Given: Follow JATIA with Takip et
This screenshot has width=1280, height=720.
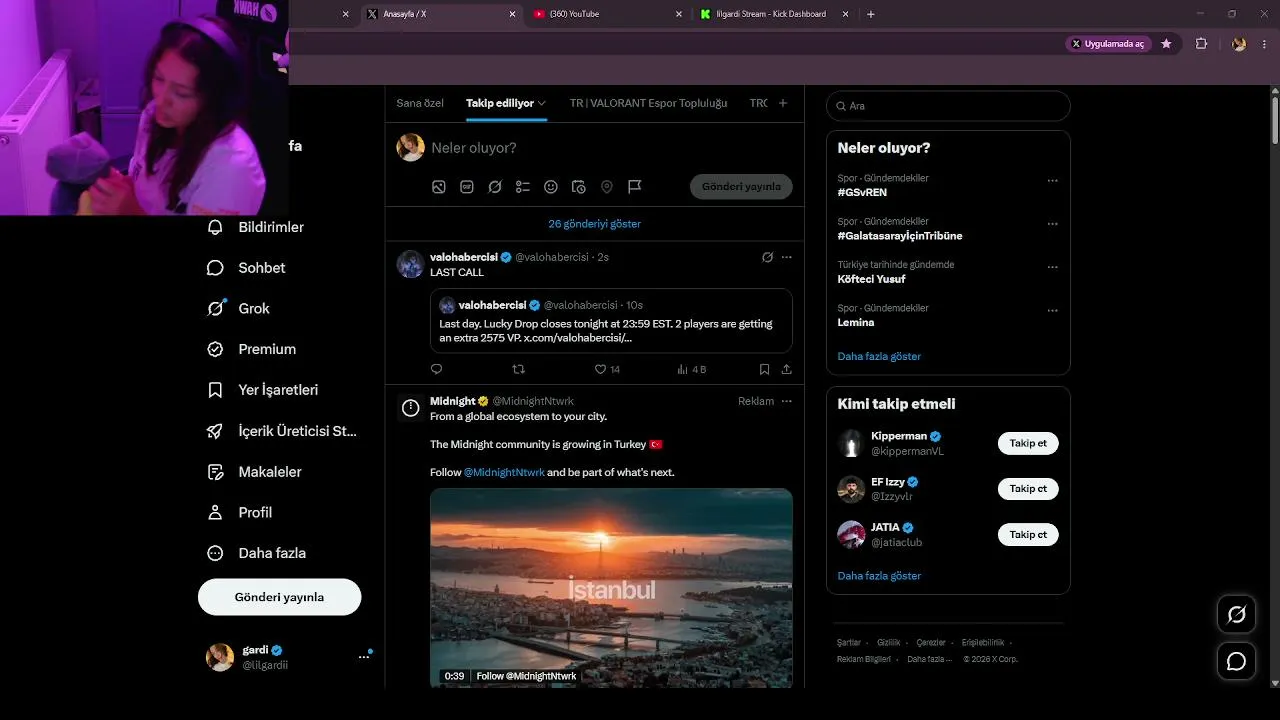Looking at the screenshot, I should click(1028, 534).
